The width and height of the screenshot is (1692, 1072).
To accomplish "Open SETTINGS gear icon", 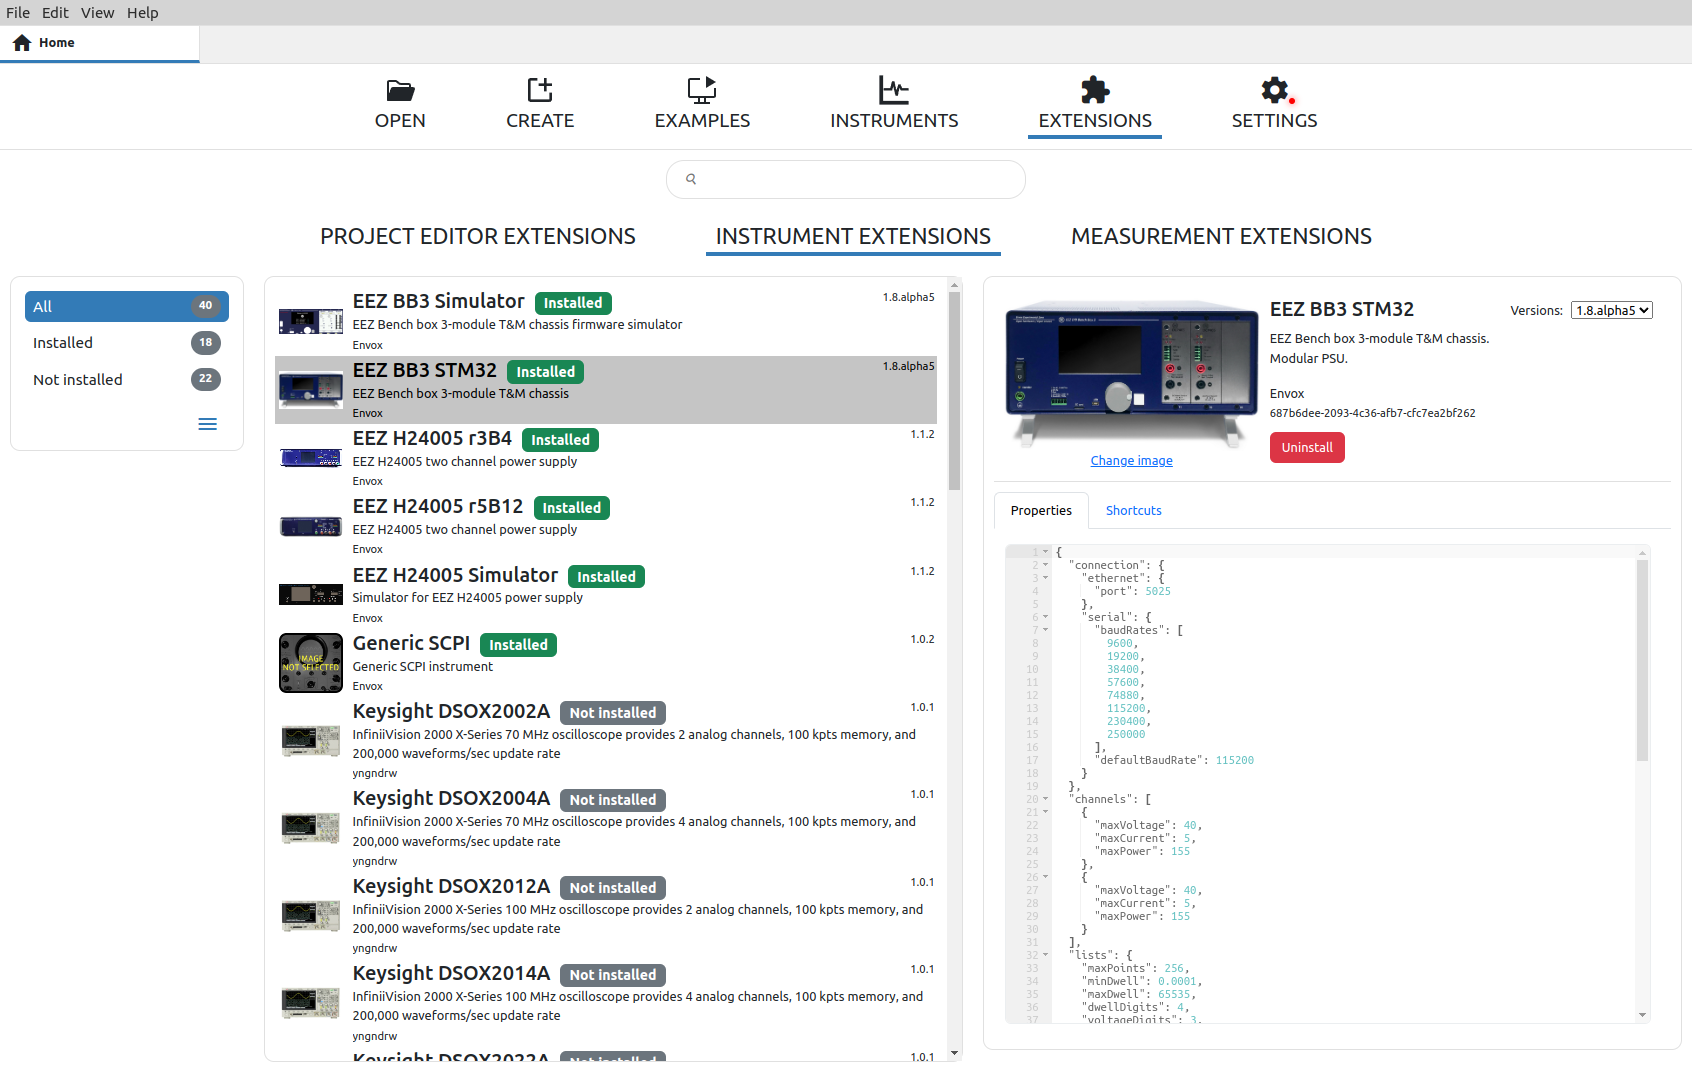I will (1274, 90).
